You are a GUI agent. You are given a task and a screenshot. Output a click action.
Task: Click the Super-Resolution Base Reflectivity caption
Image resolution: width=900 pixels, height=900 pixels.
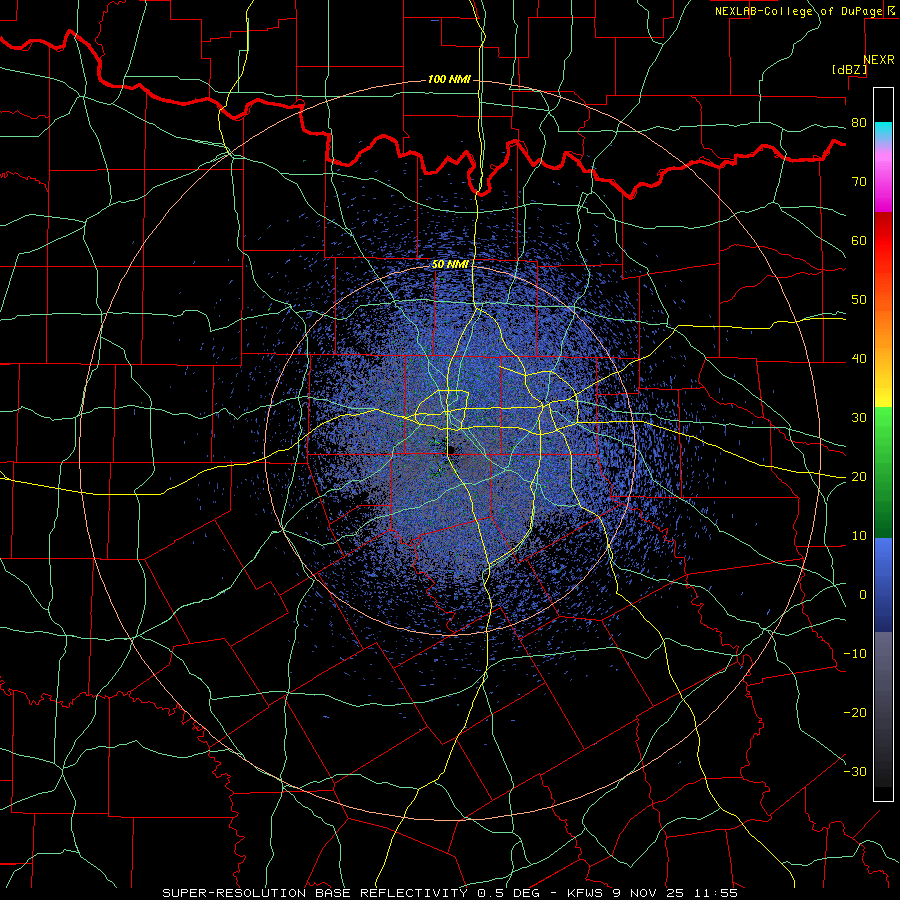449,893
